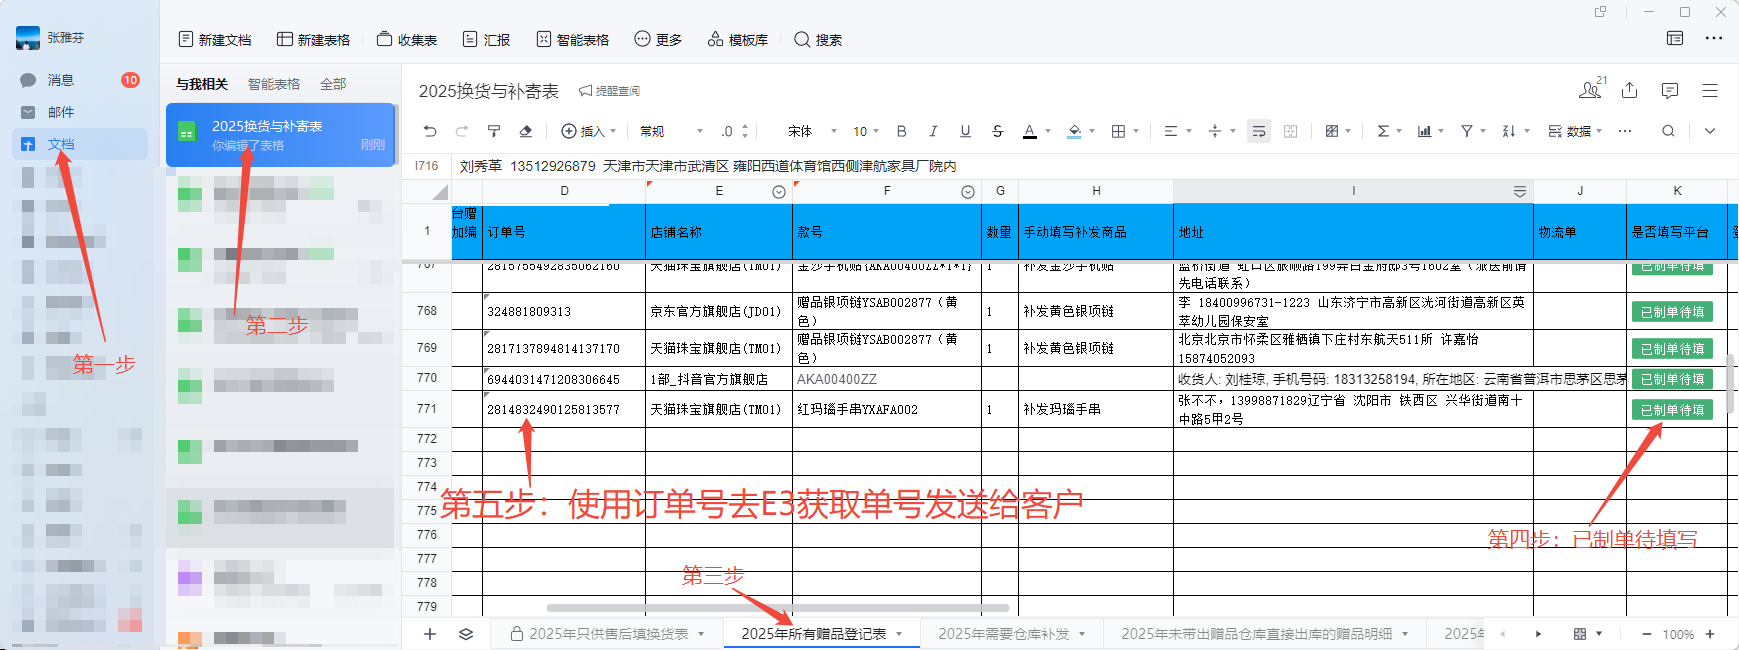Toggle italic text style

point(933,131)
